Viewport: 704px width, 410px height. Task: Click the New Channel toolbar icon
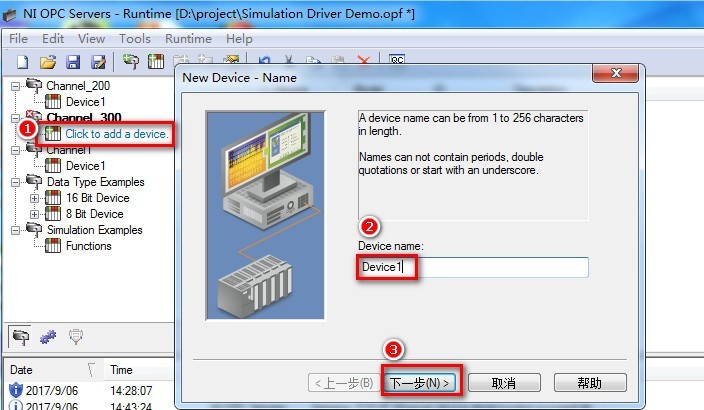pyautogui.click(x=131, y=61)
